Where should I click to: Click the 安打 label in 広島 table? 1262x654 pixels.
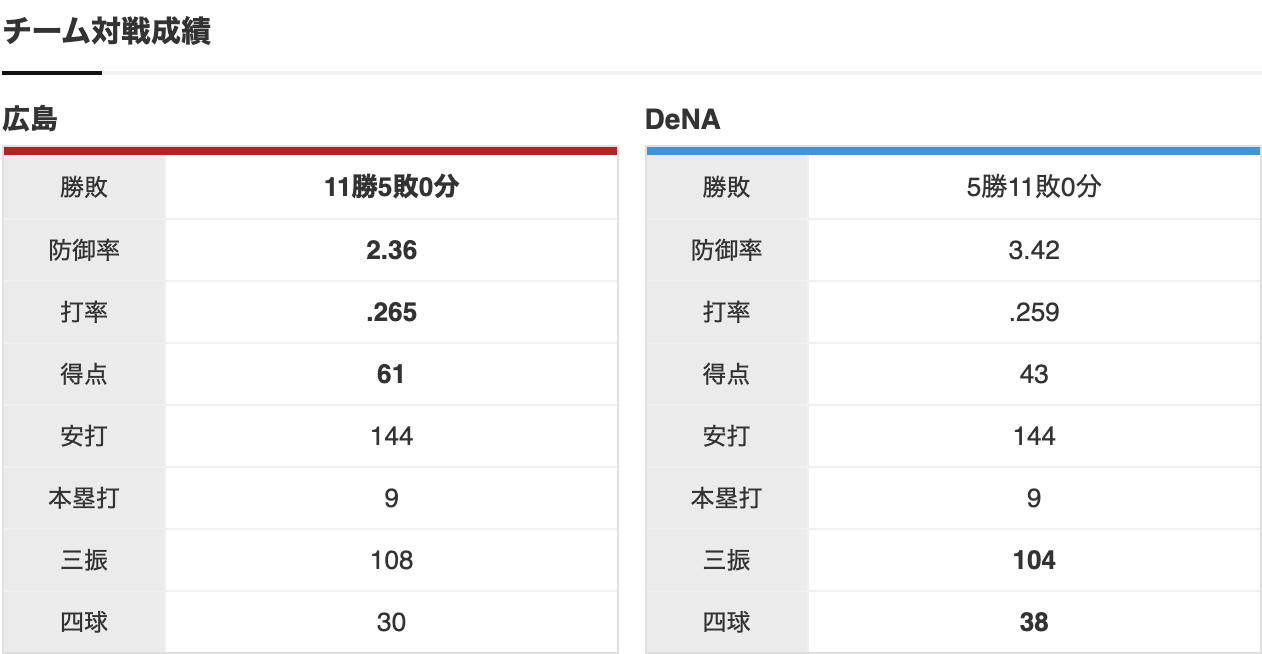[84, 436]
